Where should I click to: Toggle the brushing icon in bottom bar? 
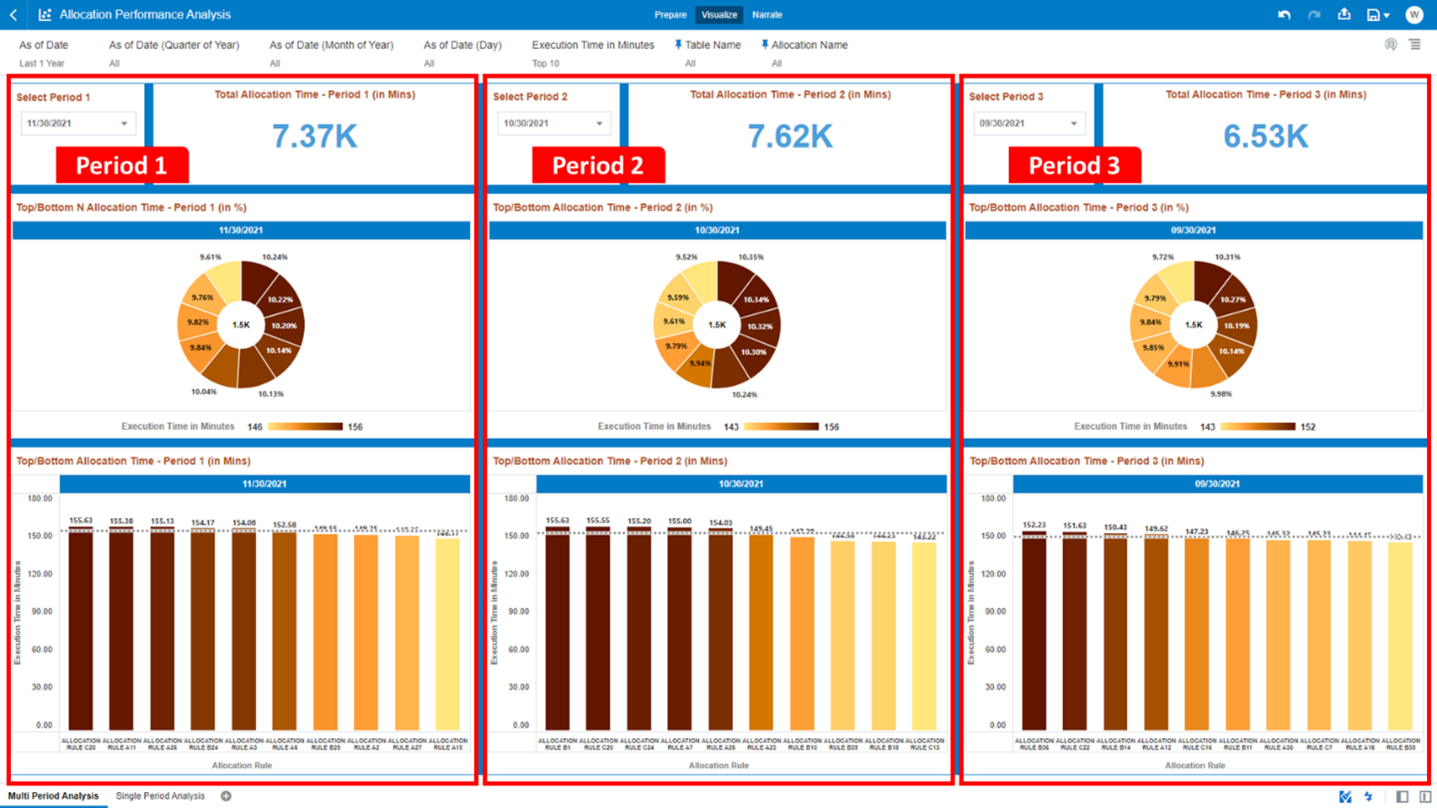(x=1345, y=796)
